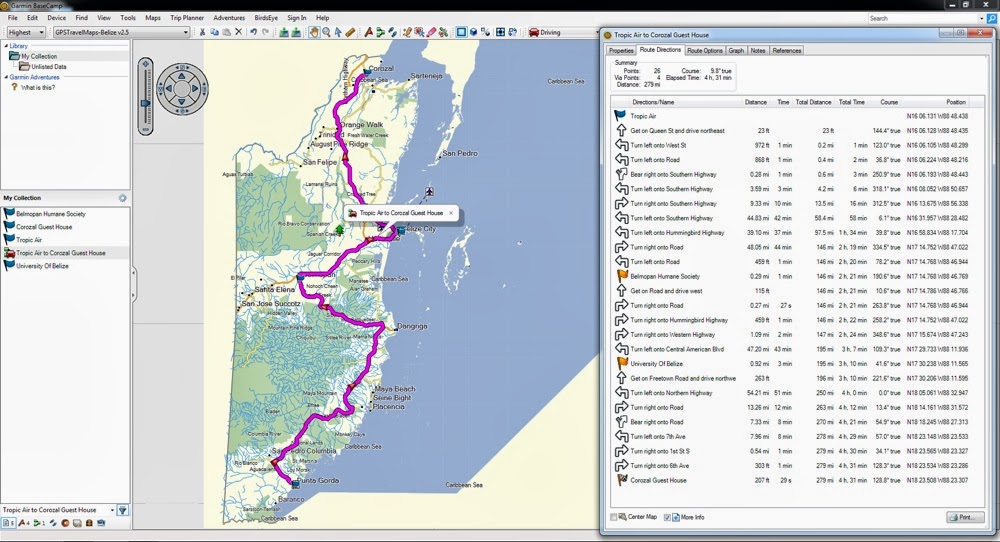Switch to the References tab

pyautogui.click(x=786, y=50)
